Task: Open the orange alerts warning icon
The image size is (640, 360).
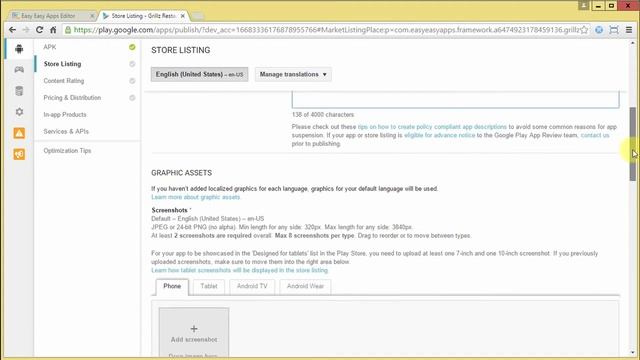Action: (19, 133)
